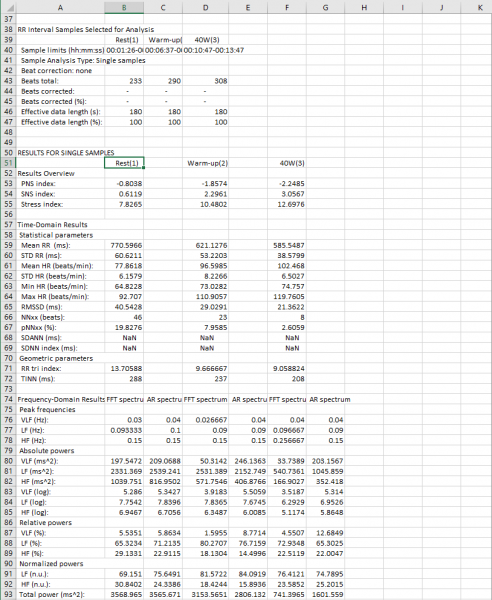The image size is (492, 600).
Task: Select Total power value 3568.965
Action: [124, 595]
